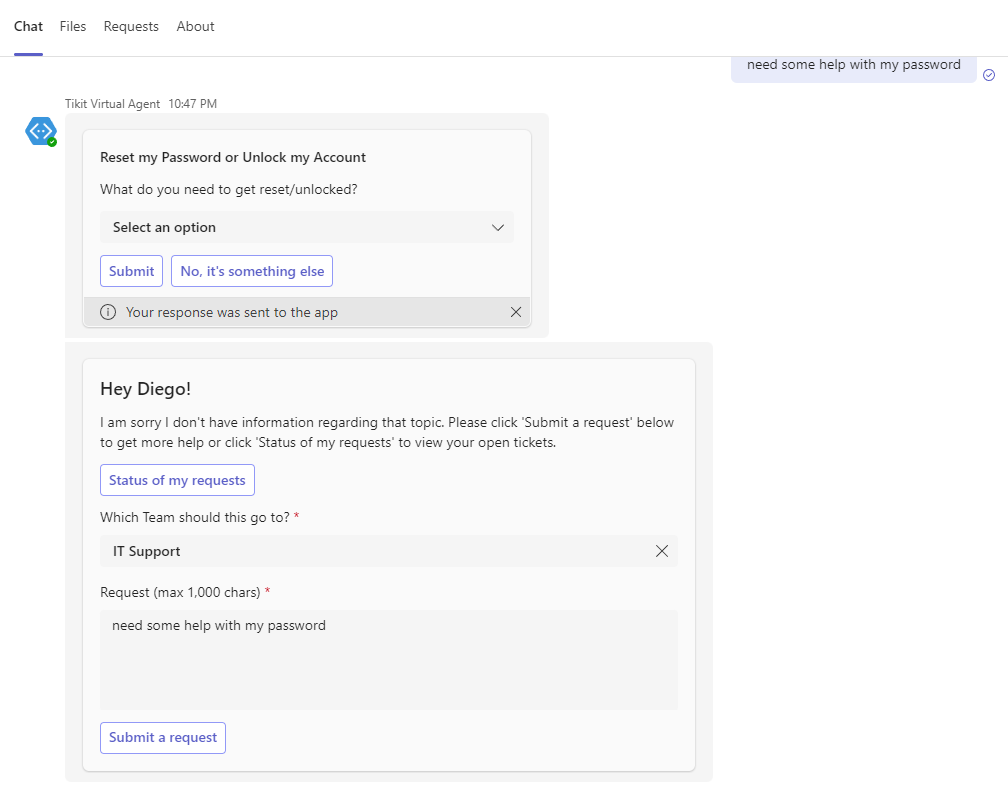Click the Tikit Virtual Agent avatar icon
Viewport: 1008px width, 806px height.
point(40,131)
